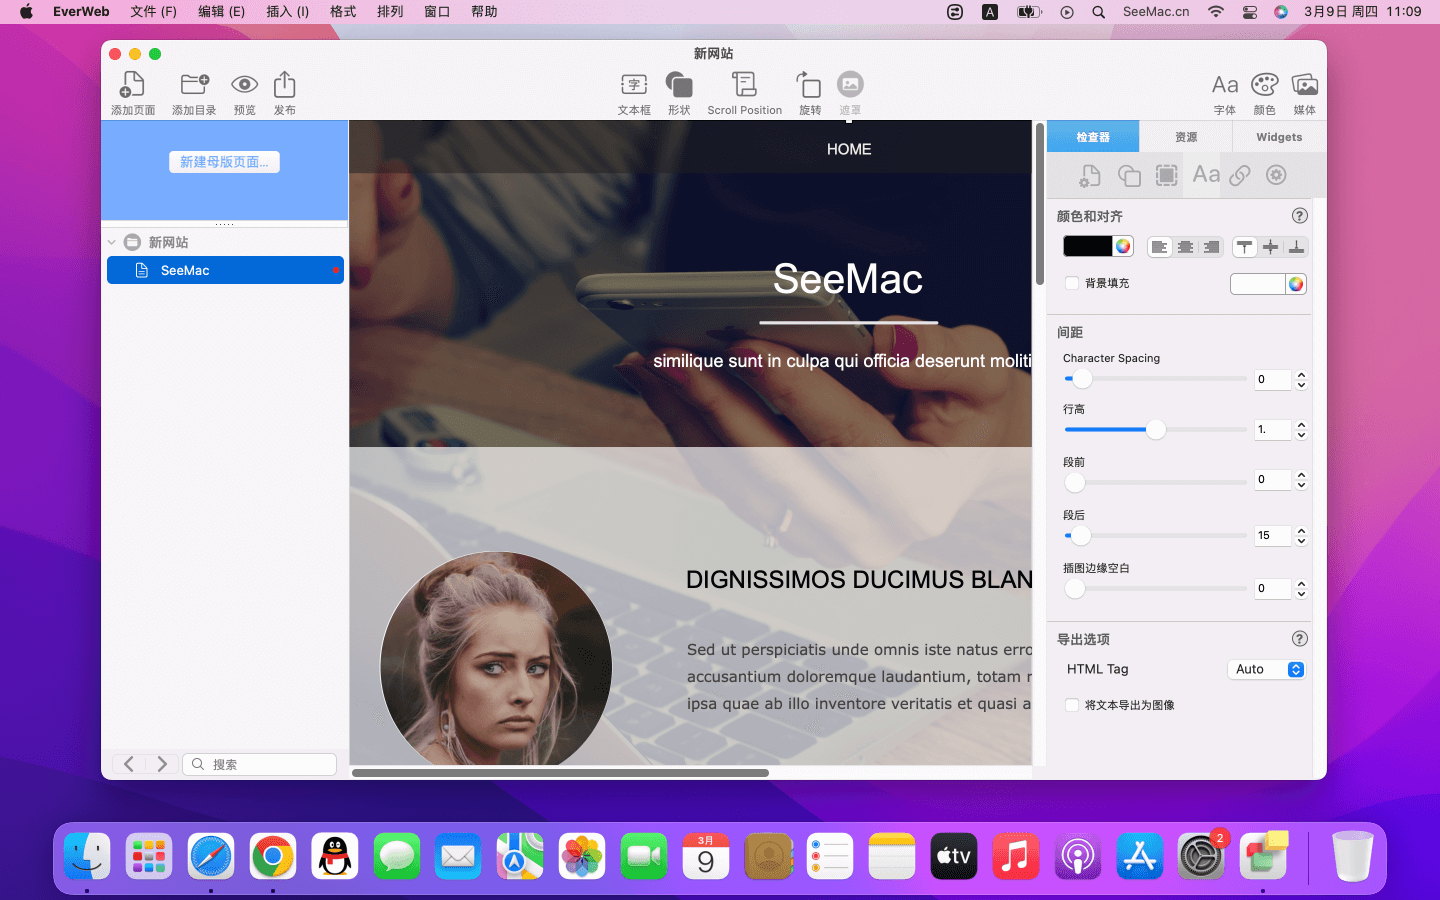1440x900 pixels.
Task: Click the Scroll Position toolbar icon
Action: tap(744, 86)
